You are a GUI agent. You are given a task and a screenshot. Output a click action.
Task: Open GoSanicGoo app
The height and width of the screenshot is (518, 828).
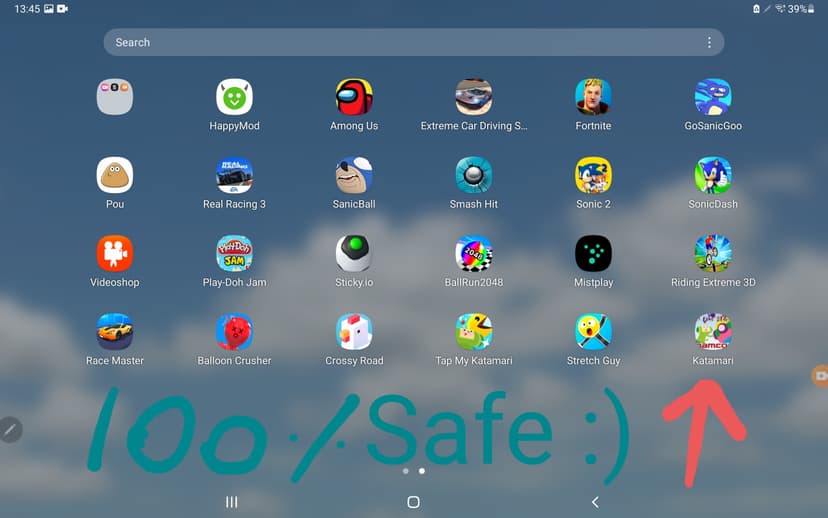(713, 97)
